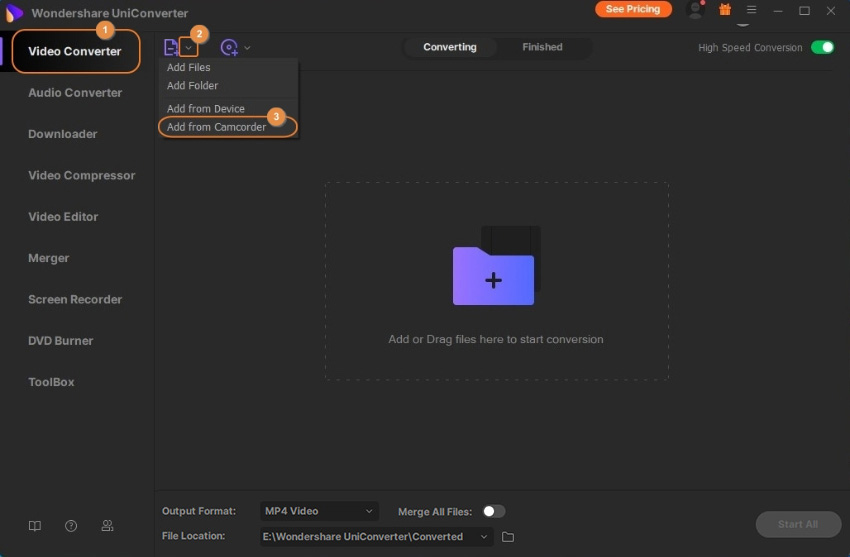Open the File Location path dropdown

pos(376,536)
